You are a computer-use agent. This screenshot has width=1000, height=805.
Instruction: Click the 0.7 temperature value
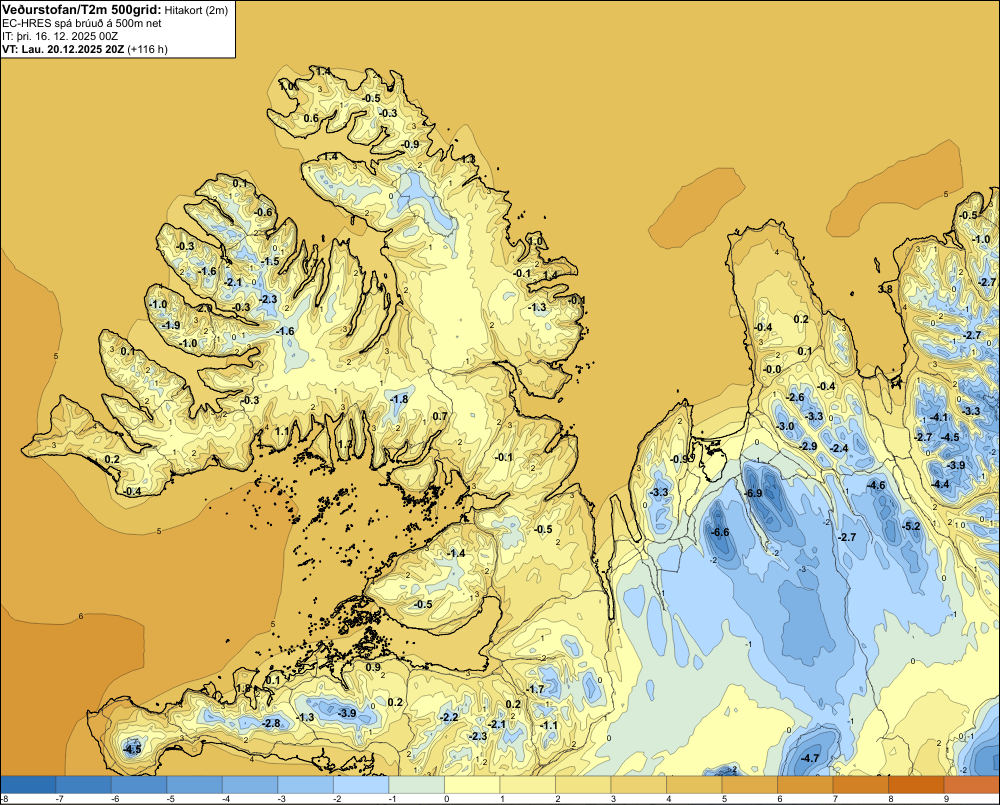click(440, 417)
